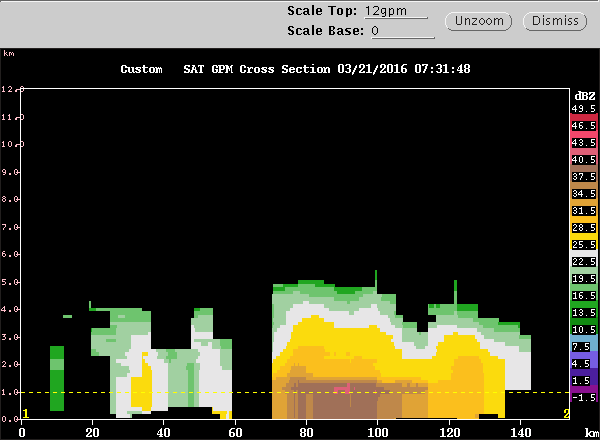This screenshot has height=440, width=600.
Task: Focus the Scale Top input field
Action: tap(396, 11)
